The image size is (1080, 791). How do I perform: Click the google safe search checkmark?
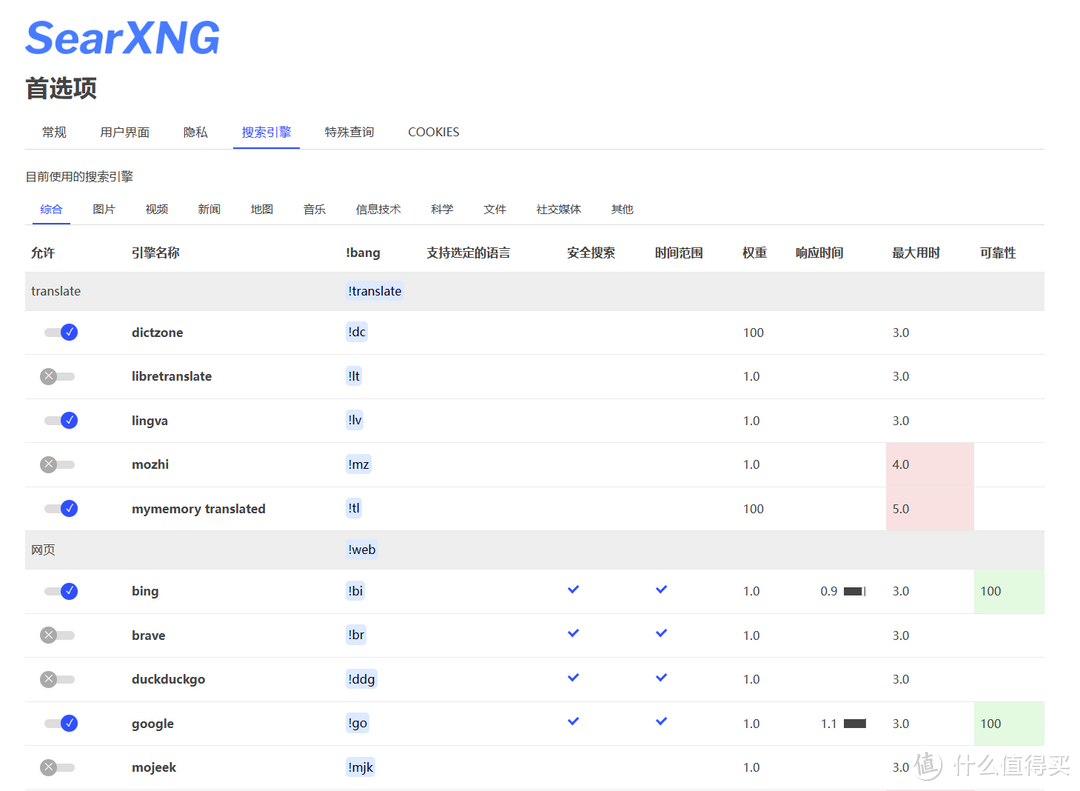coord(573,721)
